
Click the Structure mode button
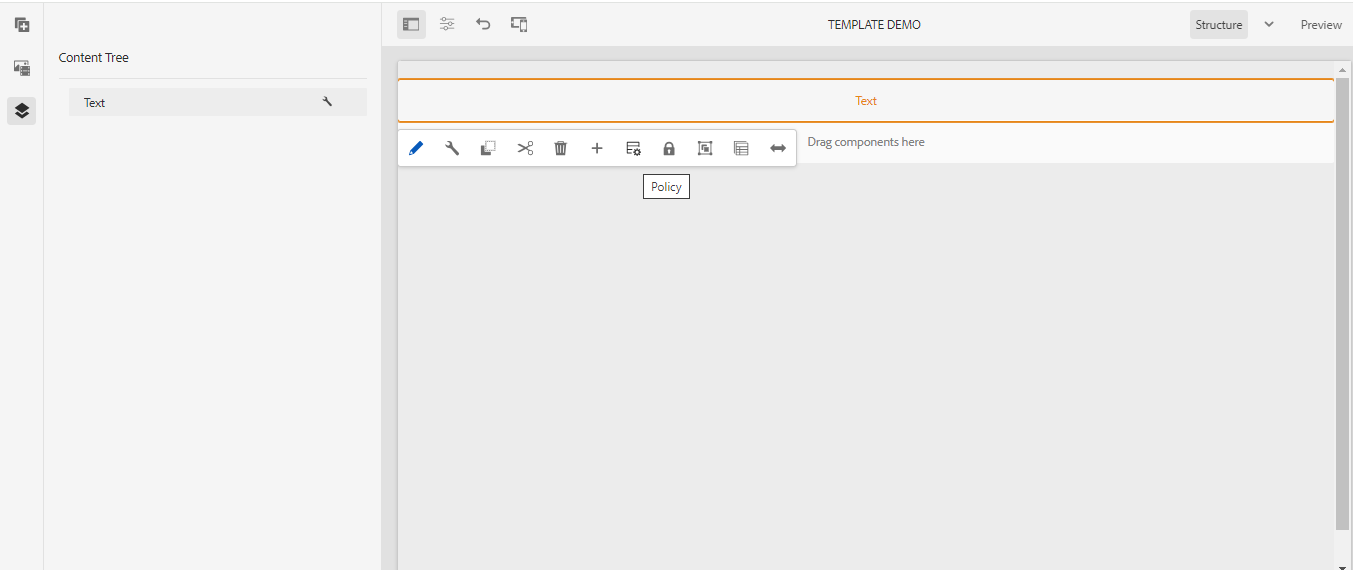1219,25
